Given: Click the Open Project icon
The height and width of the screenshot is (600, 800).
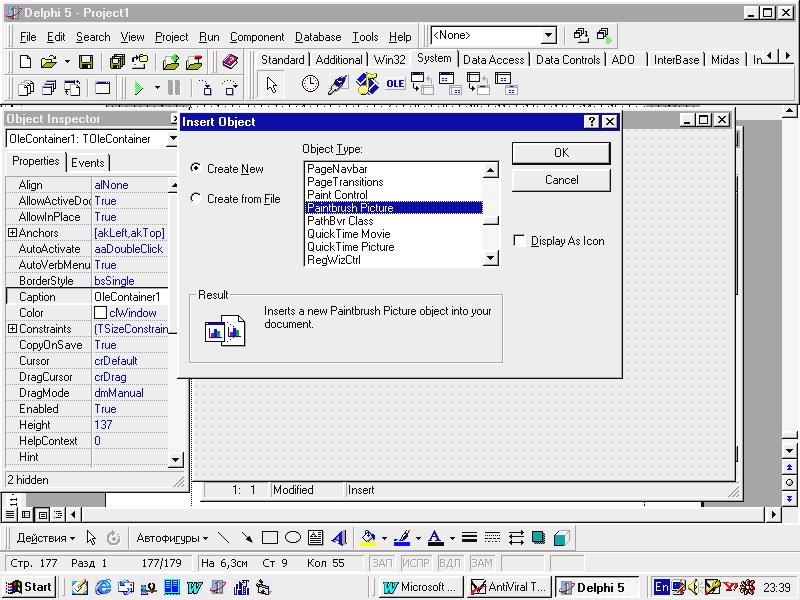Looking at the screenshot, I should [x=140, y=62].
